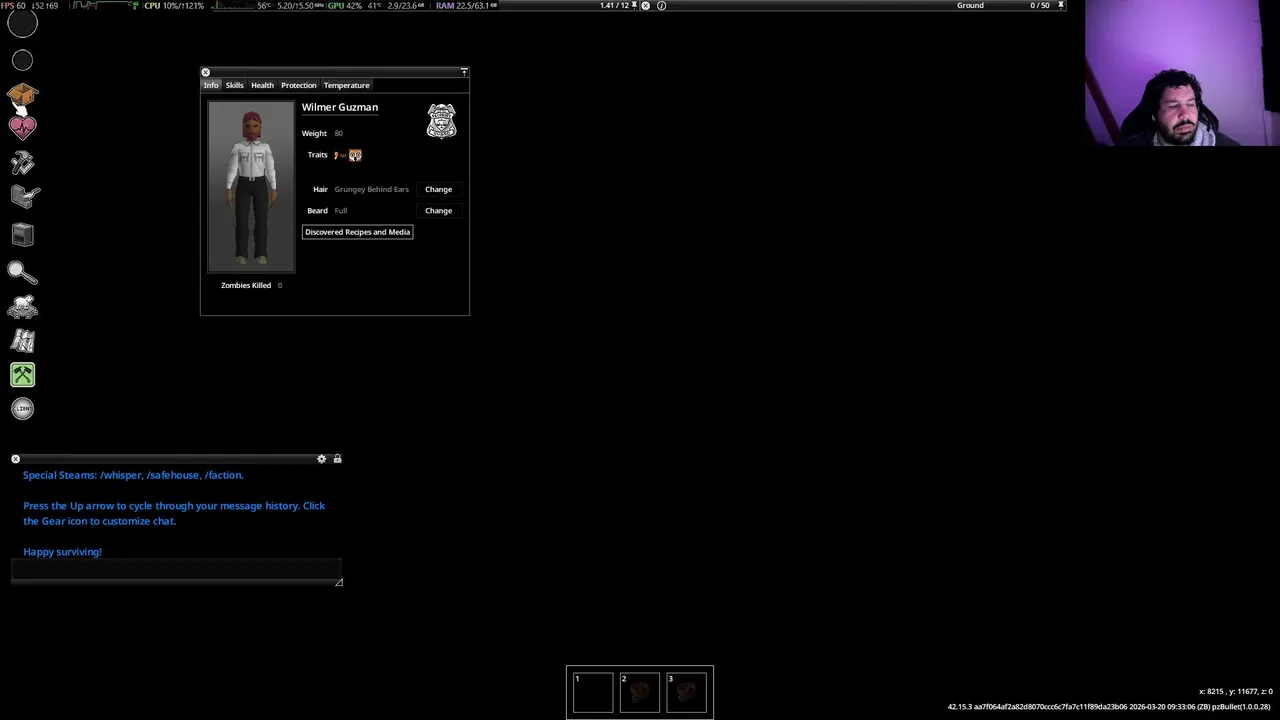The height and width of the screenshot is (720, 1280).
Task: Open the inventory box icon in the sidebar
Action: (x=23, y=94)
